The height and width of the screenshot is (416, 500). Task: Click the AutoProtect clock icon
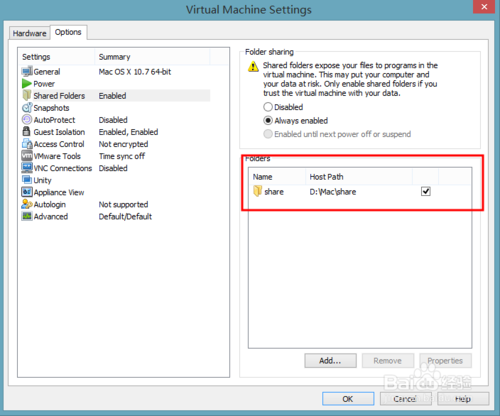27,120
